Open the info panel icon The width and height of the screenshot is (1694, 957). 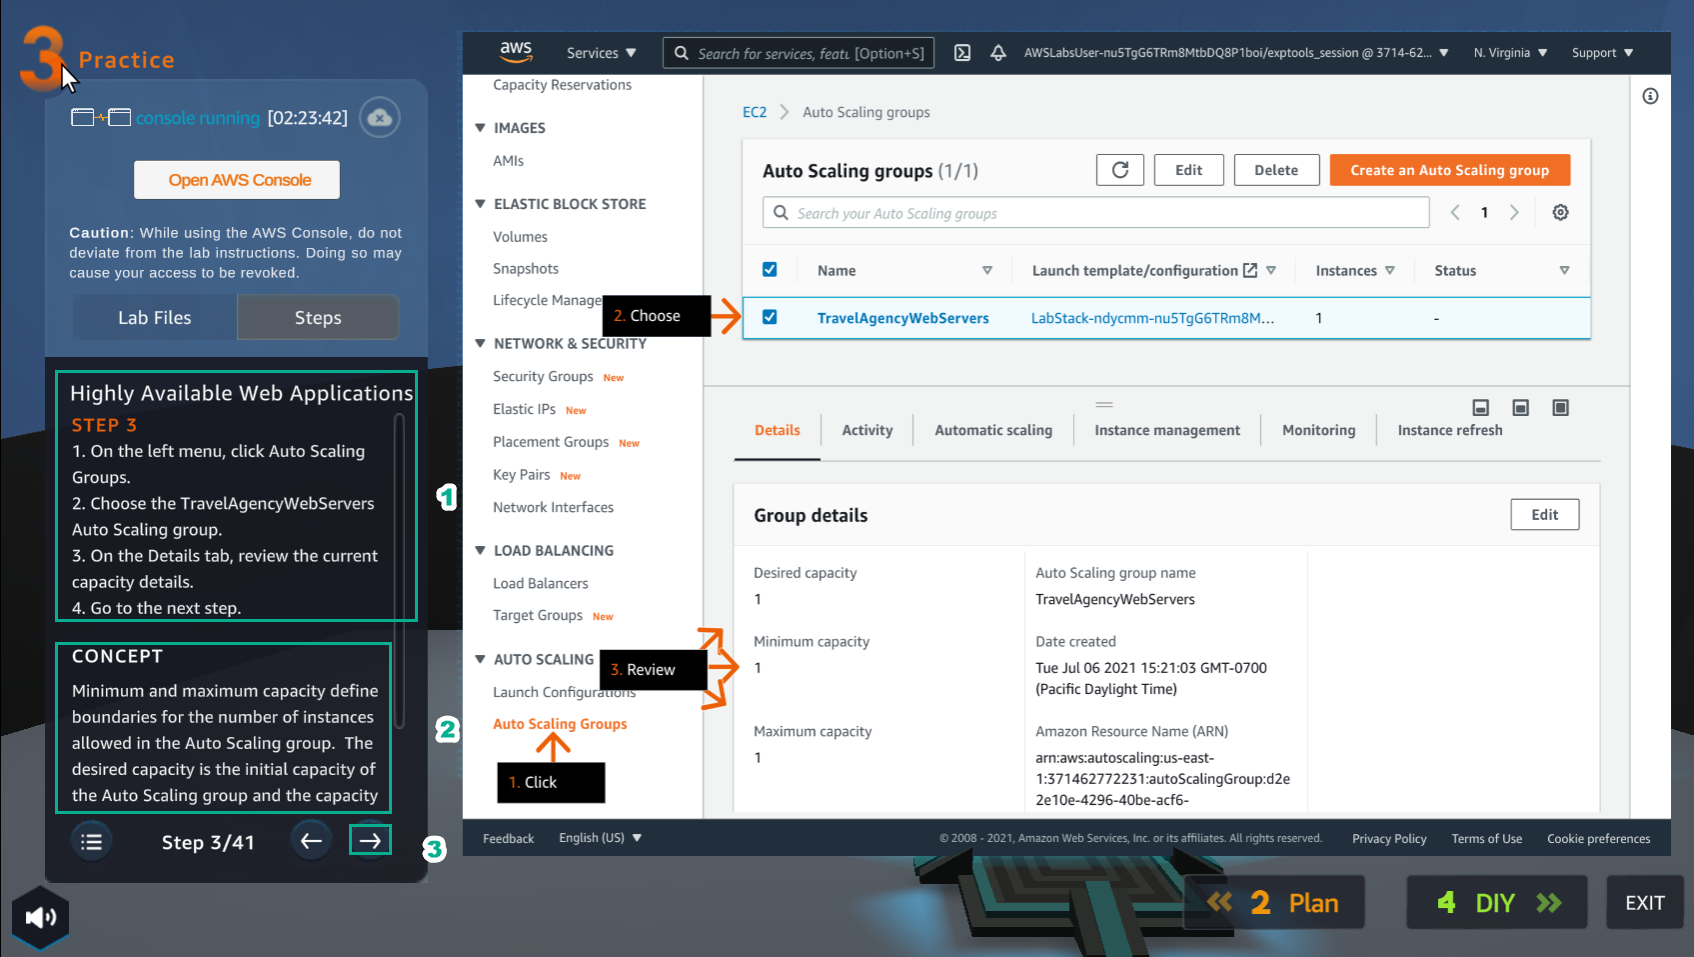click(1650, 96)
